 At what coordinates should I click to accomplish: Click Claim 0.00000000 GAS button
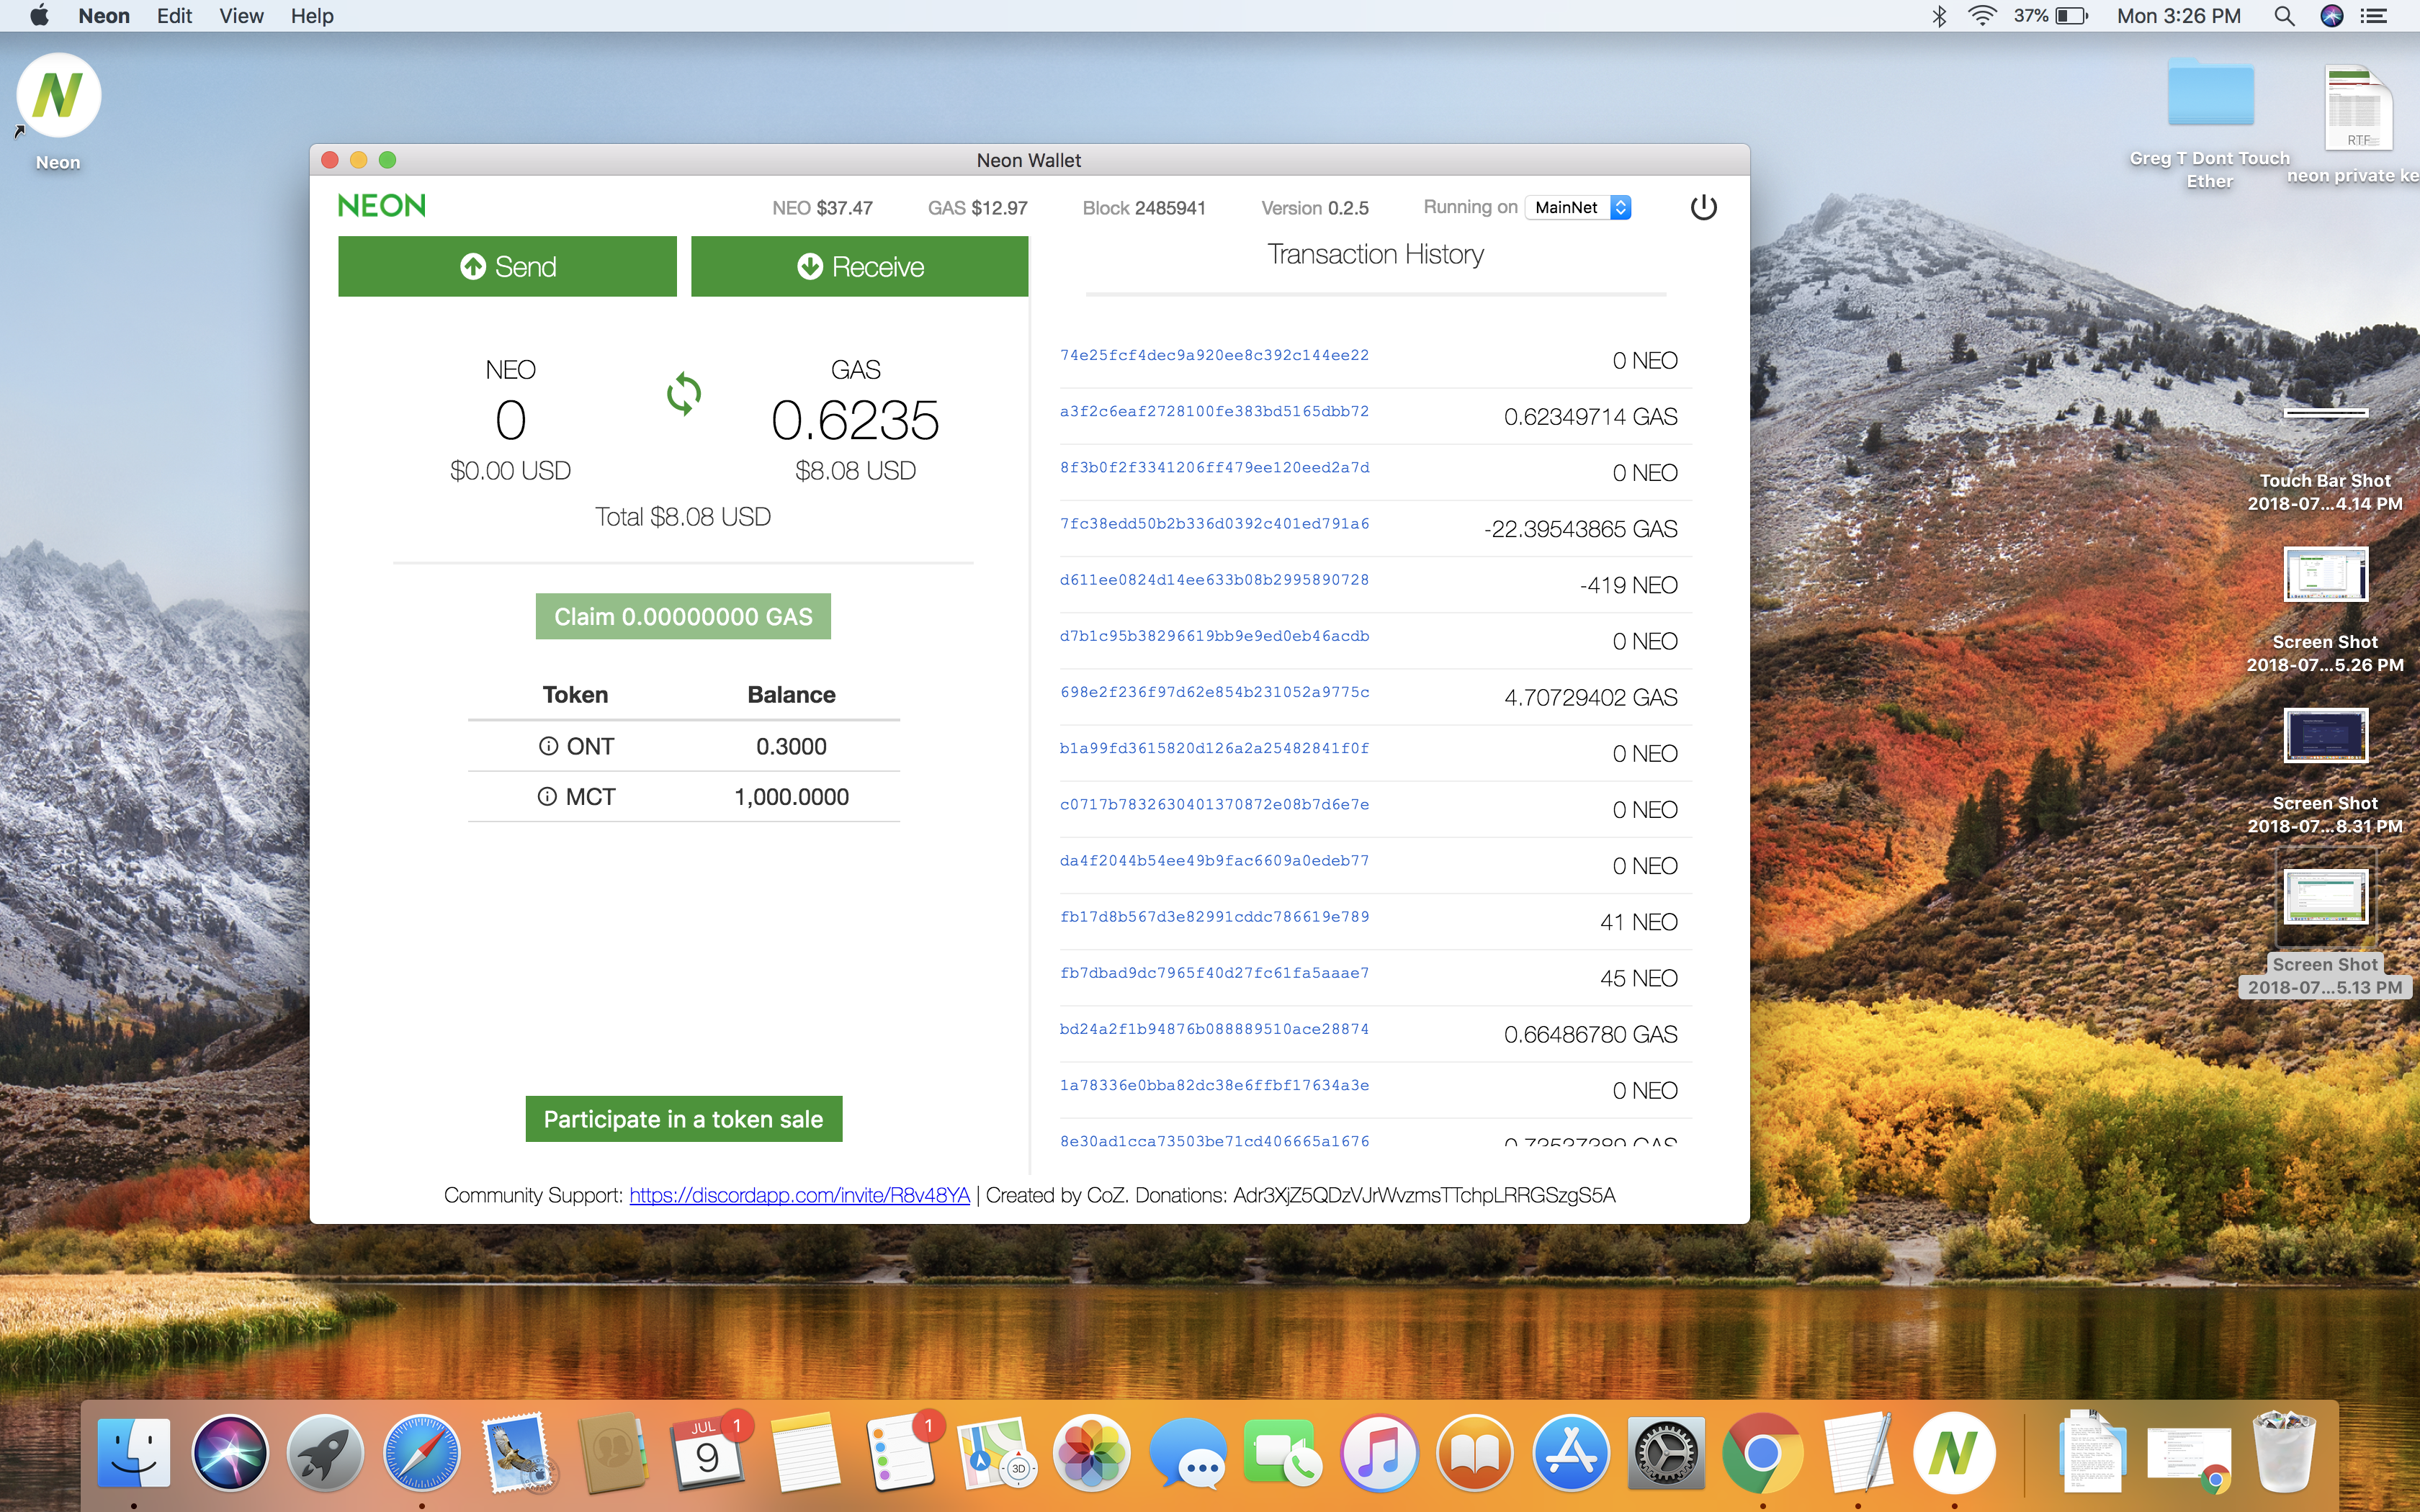683,616
